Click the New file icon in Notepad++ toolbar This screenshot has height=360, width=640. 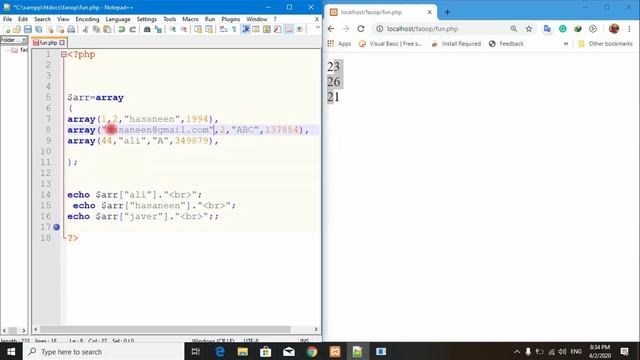(7, 29)
